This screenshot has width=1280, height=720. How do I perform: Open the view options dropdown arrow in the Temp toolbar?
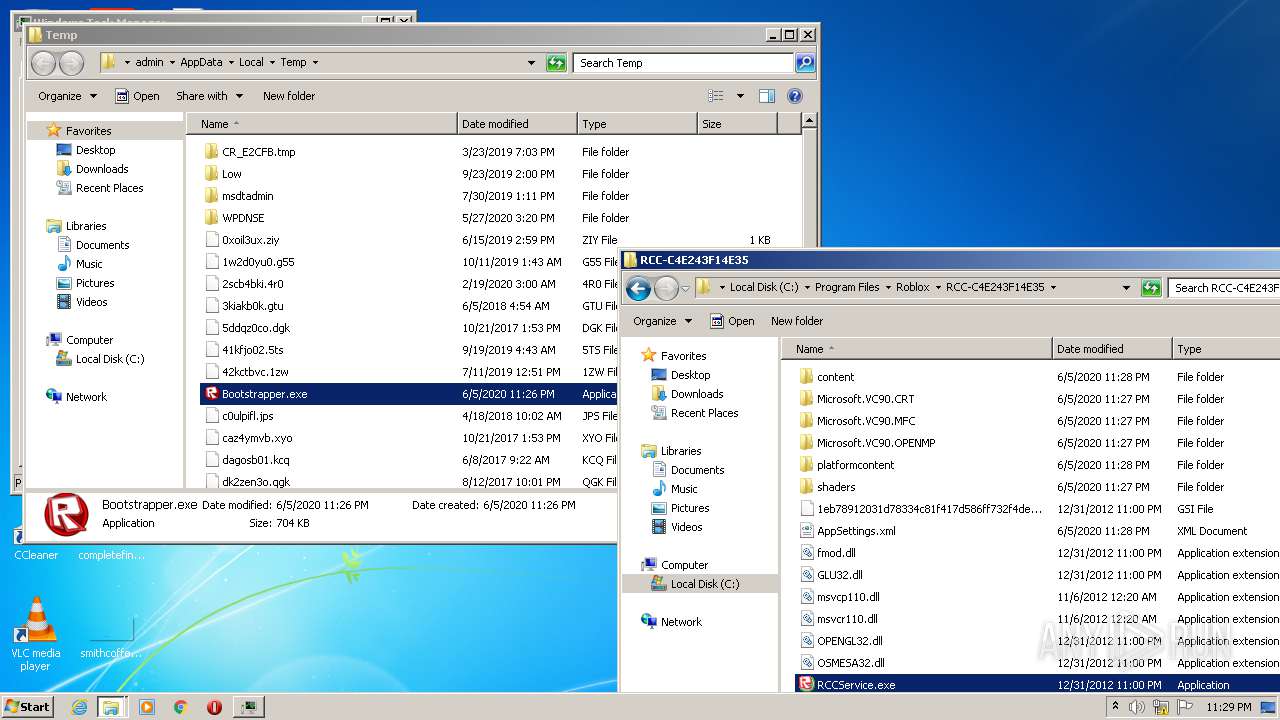click(740, 96)
